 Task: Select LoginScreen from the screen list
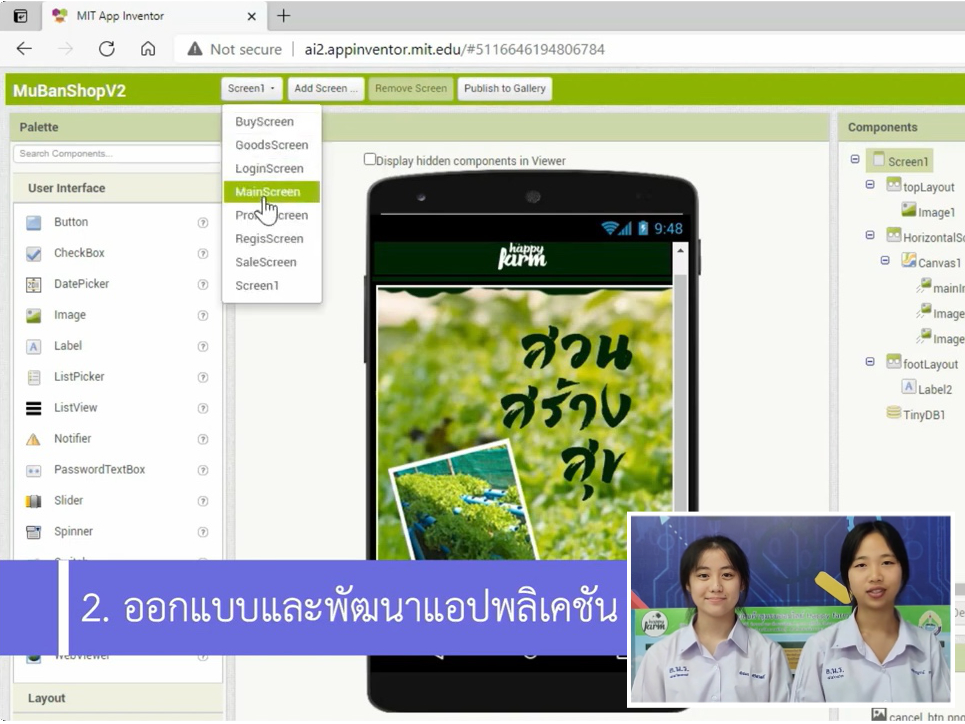click(271, 169)
